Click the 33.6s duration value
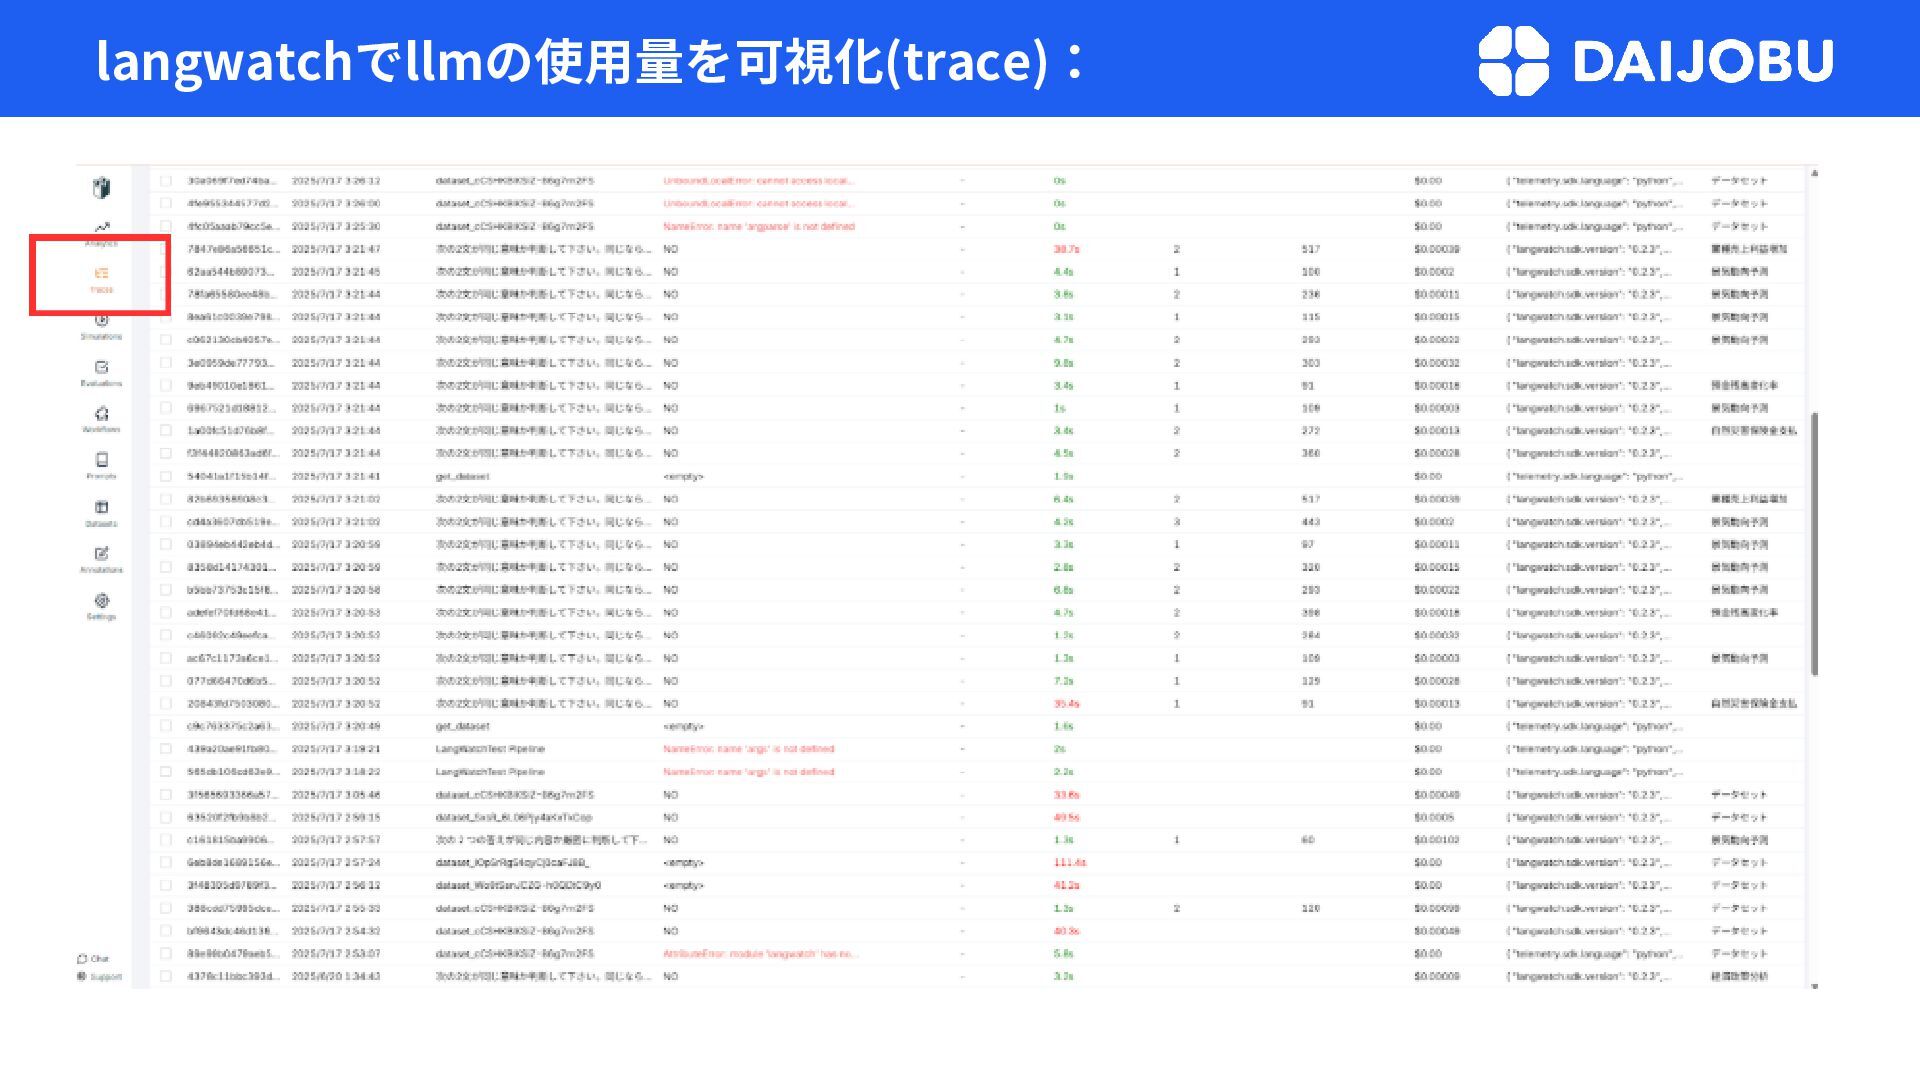1920x1080 pixels. point(1066,794)
